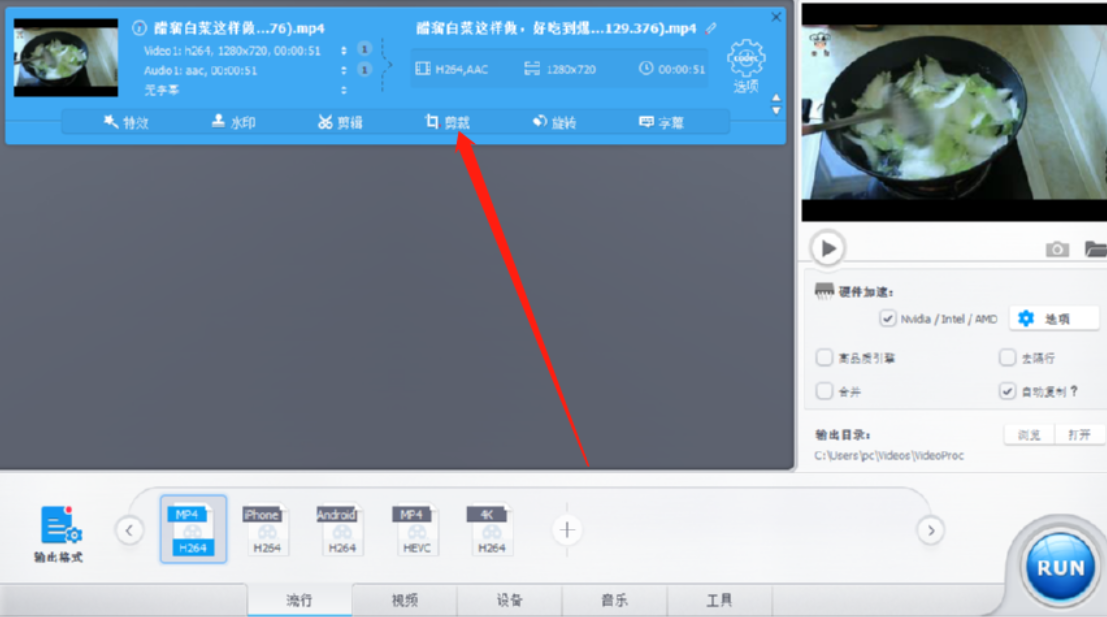
Task: Click the info icon beside source filename
Action: (139, 28)
